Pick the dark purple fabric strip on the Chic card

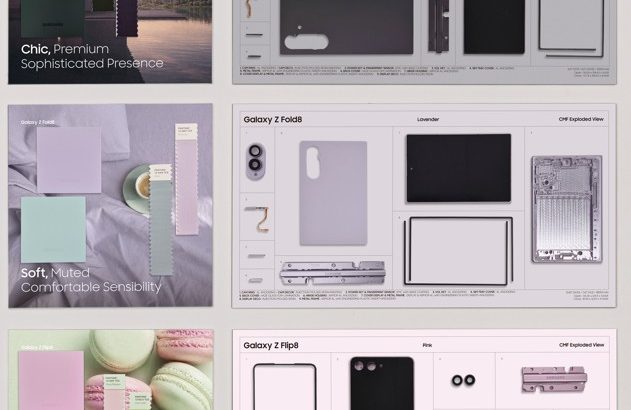[x=127, y=18]
